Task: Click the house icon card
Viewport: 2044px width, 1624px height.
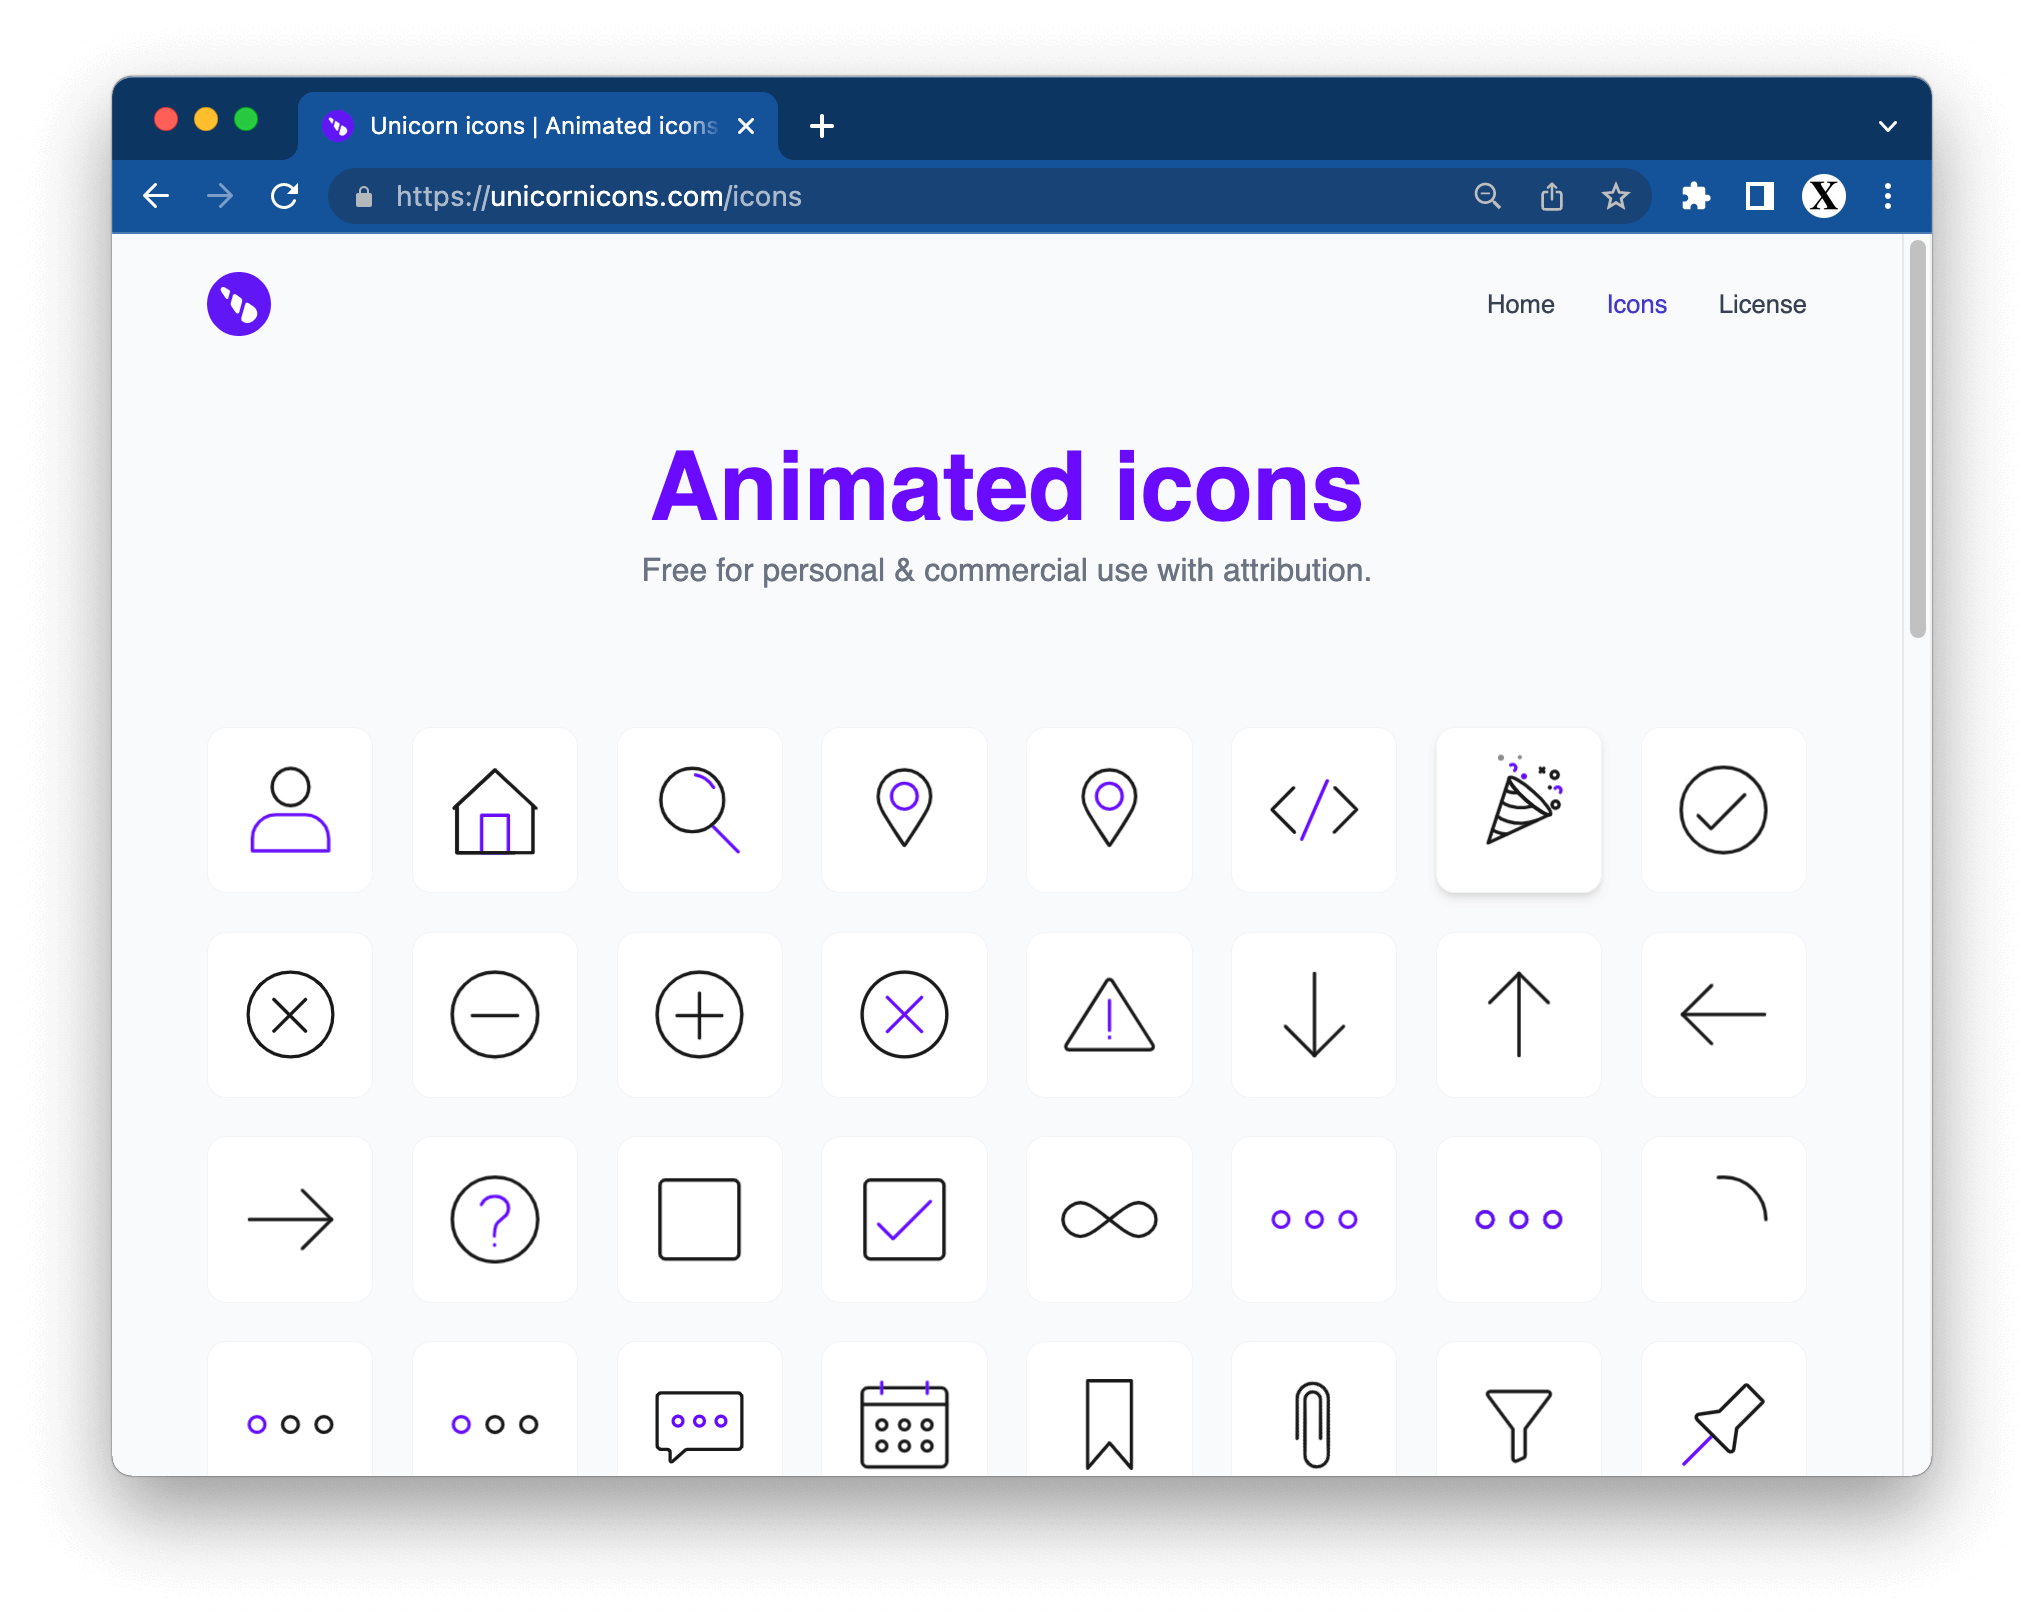Action: (x=494, y=810)
